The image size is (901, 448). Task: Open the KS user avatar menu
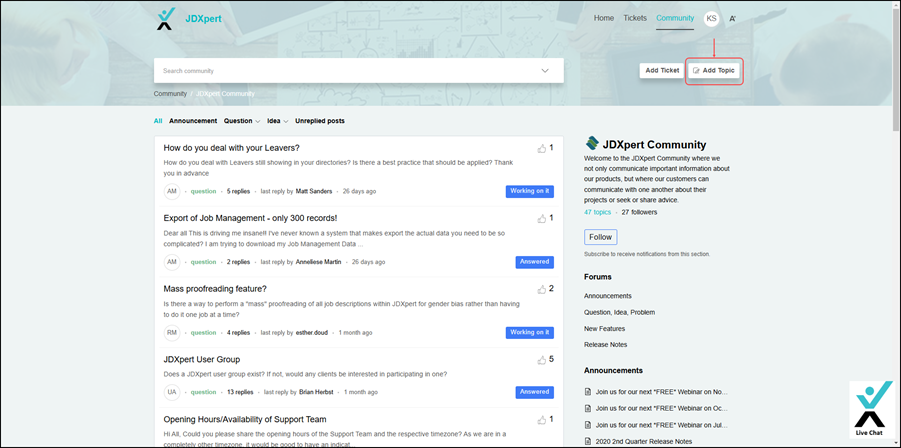tap(711, 18)
